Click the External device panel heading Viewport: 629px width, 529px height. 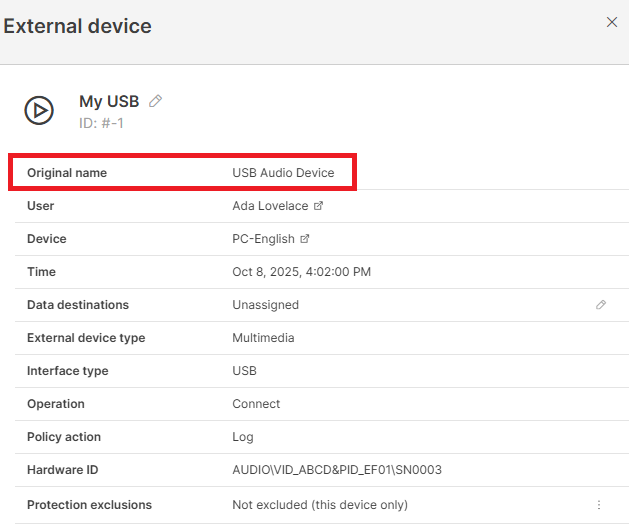78,26
